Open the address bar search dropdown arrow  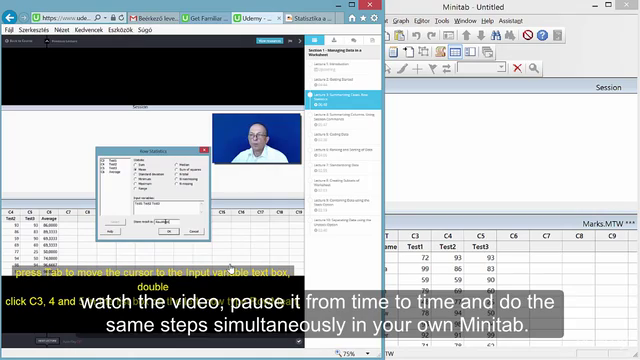click(105, 18)
